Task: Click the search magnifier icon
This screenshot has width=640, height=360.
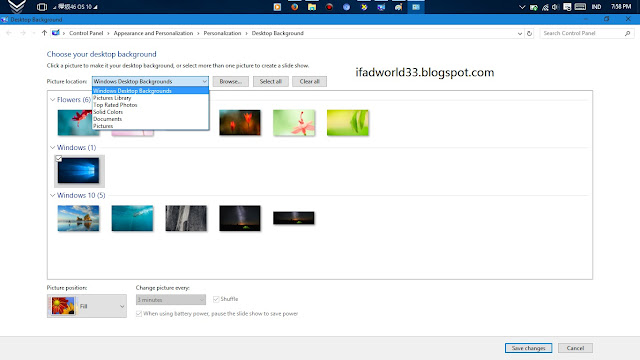Action: click(627, 33)
